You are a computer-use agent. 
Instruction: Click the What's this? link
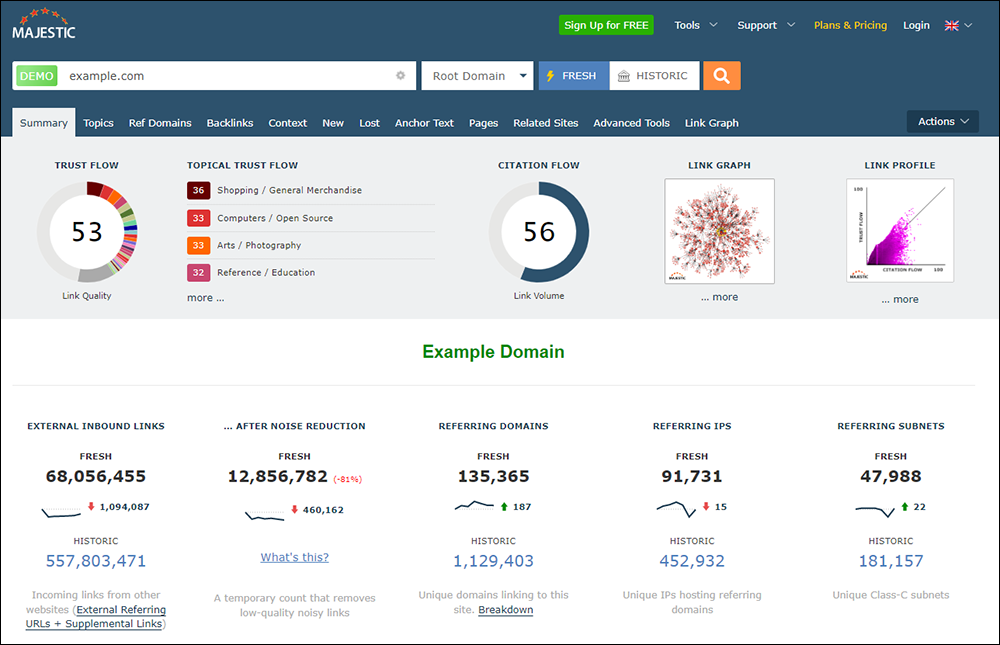coord(295,557)
